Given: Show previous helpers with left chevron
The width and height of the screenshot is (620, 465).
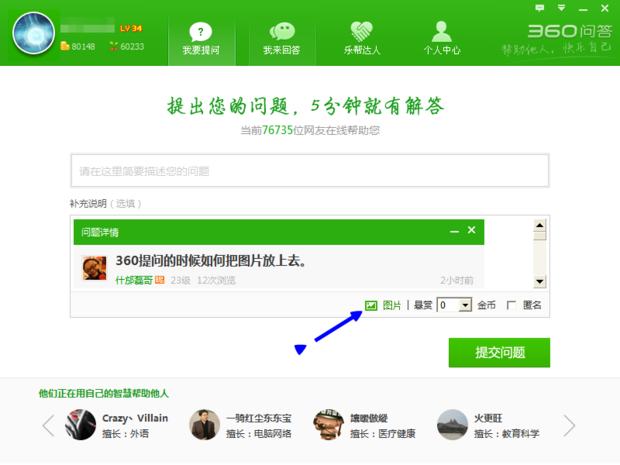Looking at the screenshot, I should coord(48,425).
